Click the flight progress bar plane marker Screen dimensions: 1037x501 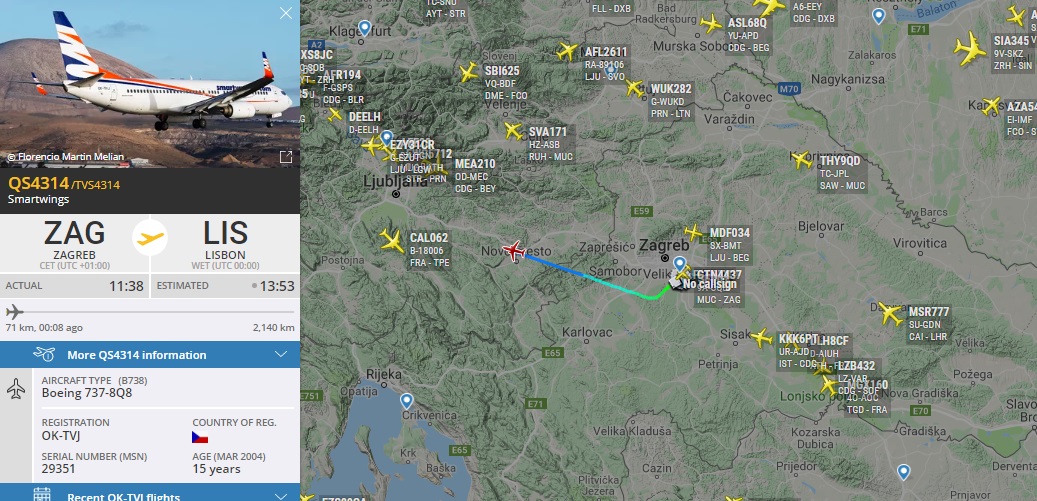point(14,311)
